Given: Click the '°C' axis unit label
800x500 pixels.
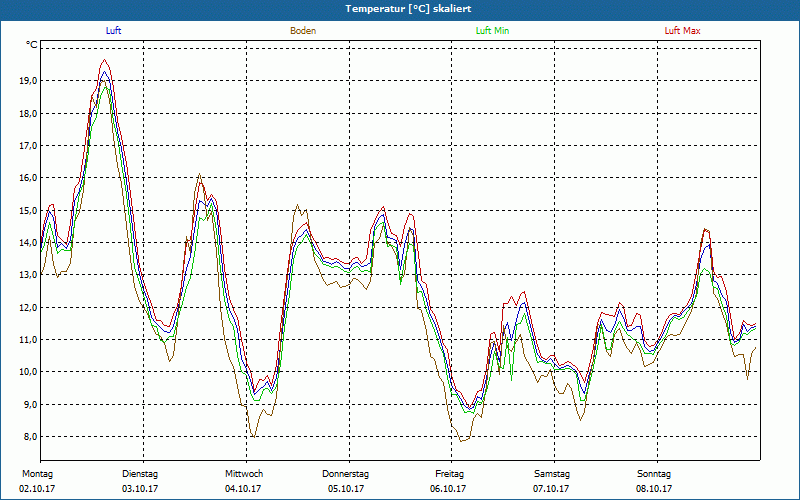Looking at the screenshot, I should [x=32, y=45].
